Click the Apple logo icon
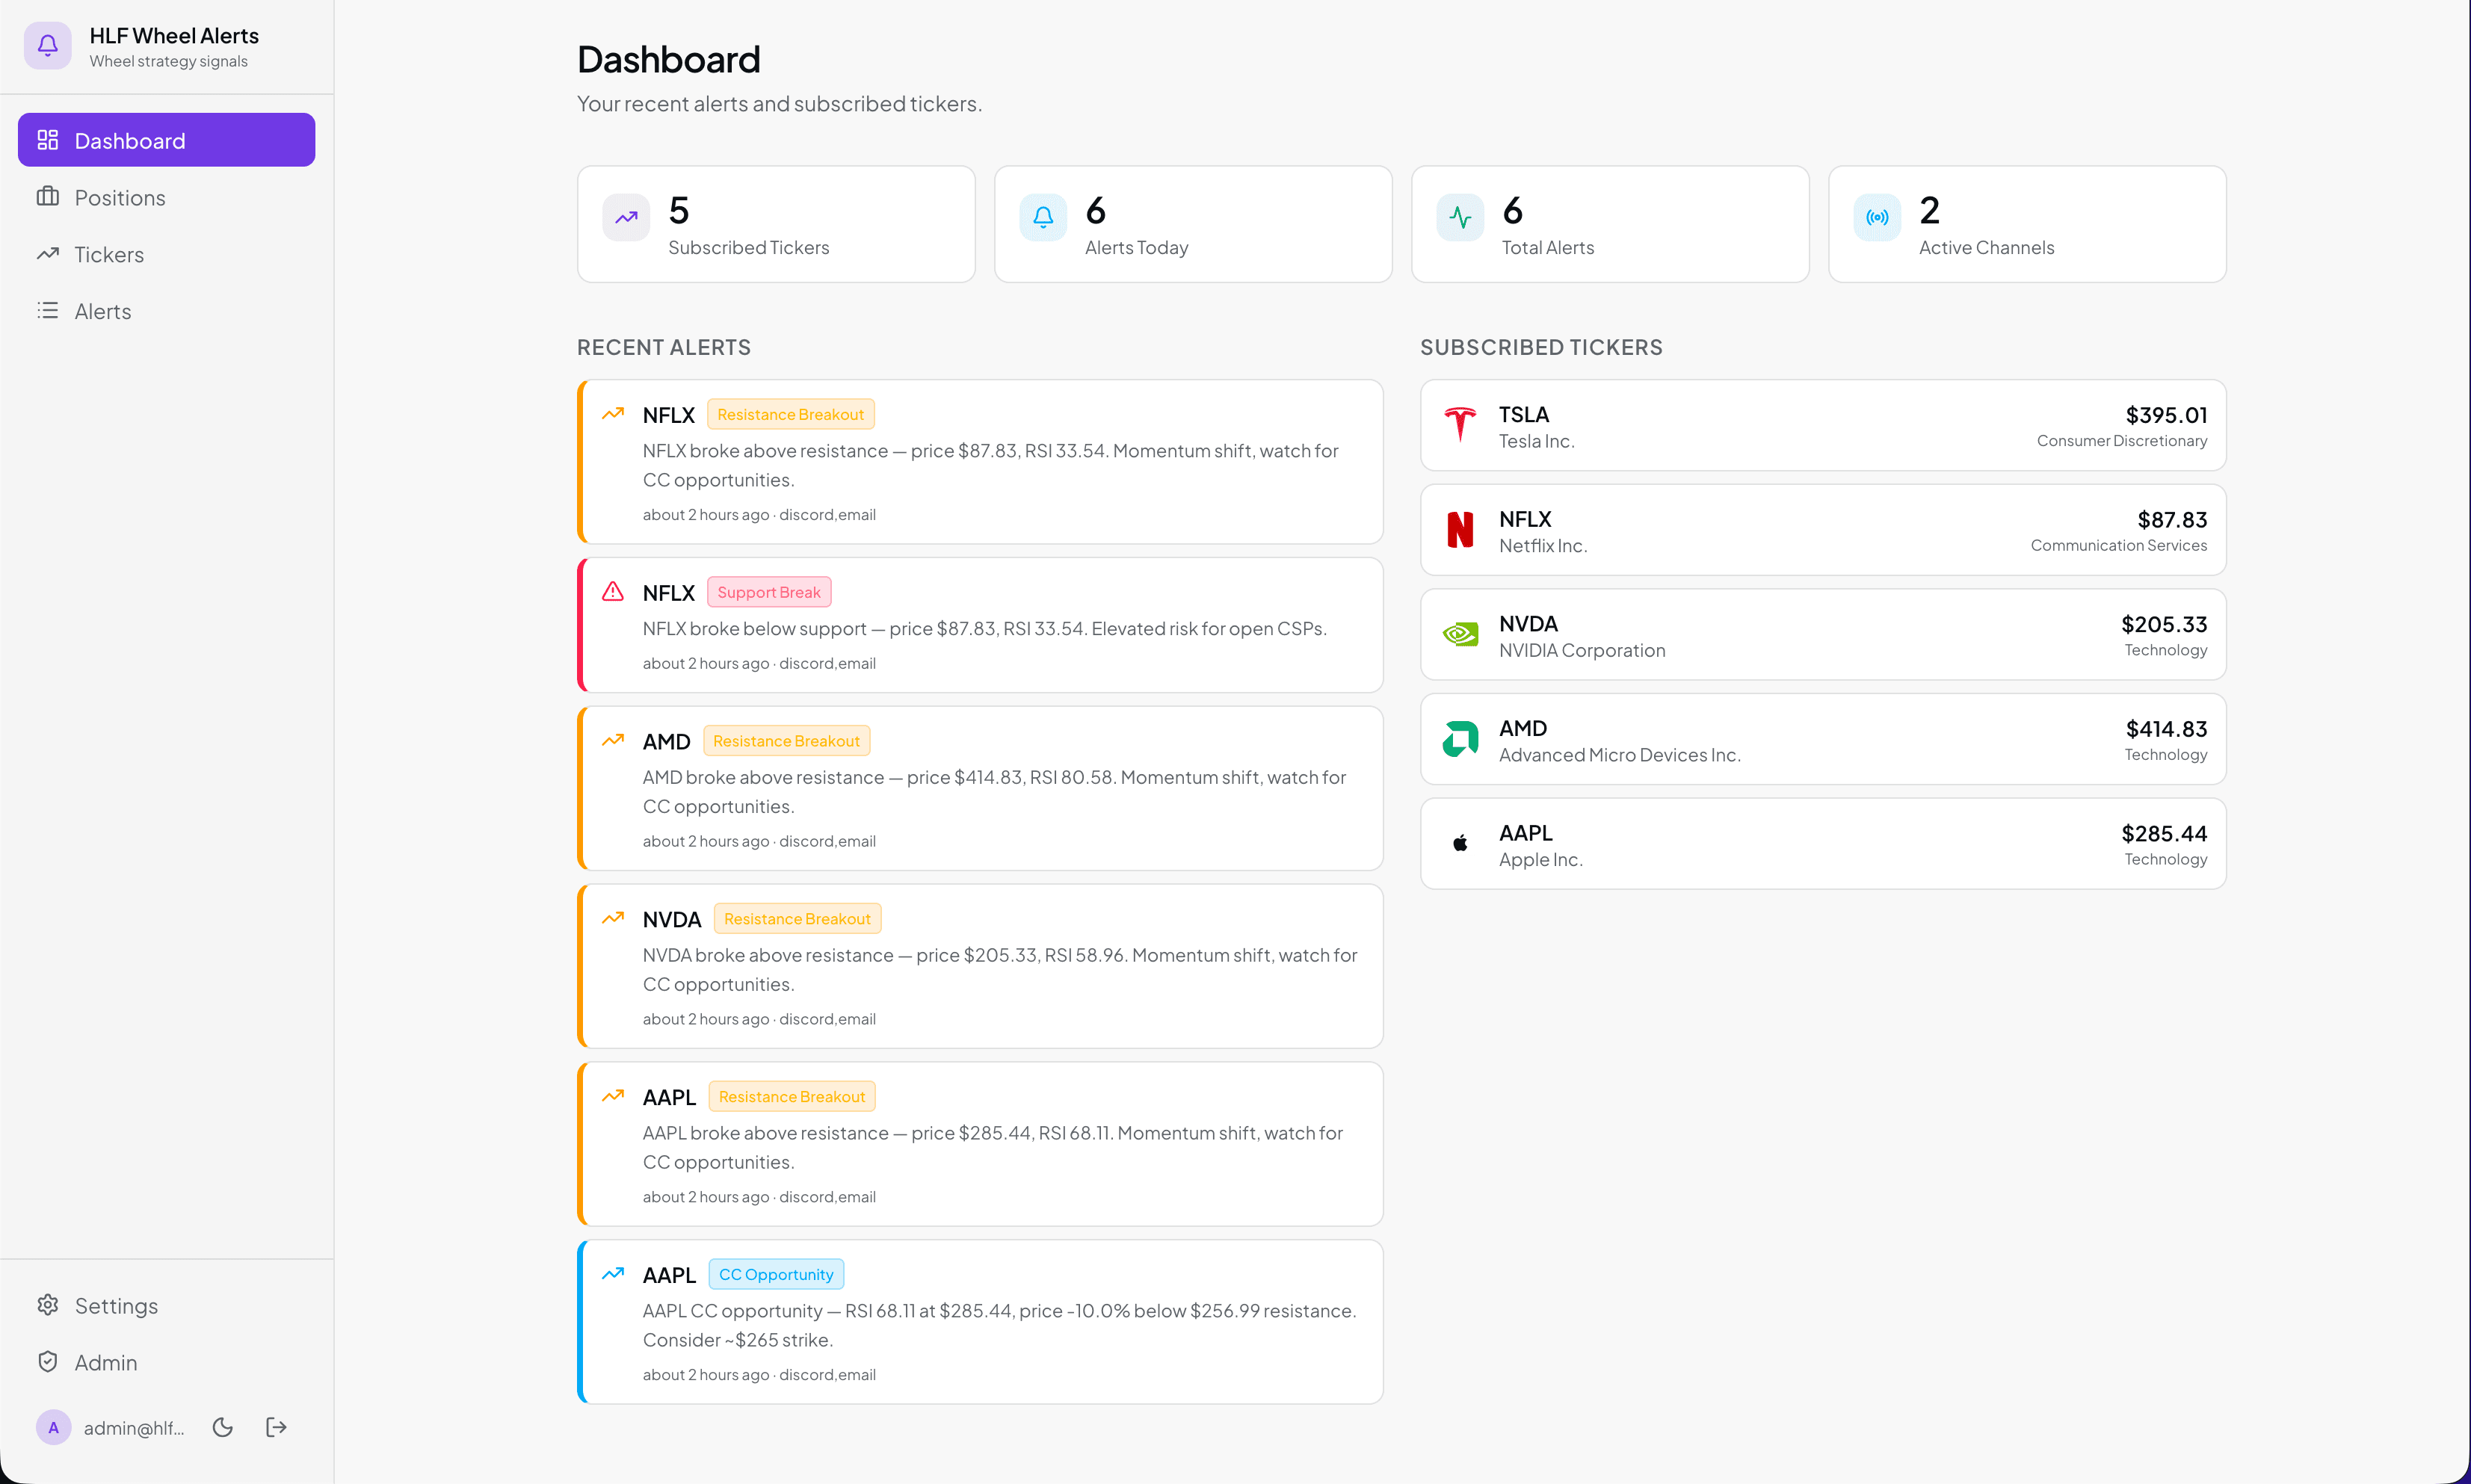2471x1484 pixels. coord(1460,844)
